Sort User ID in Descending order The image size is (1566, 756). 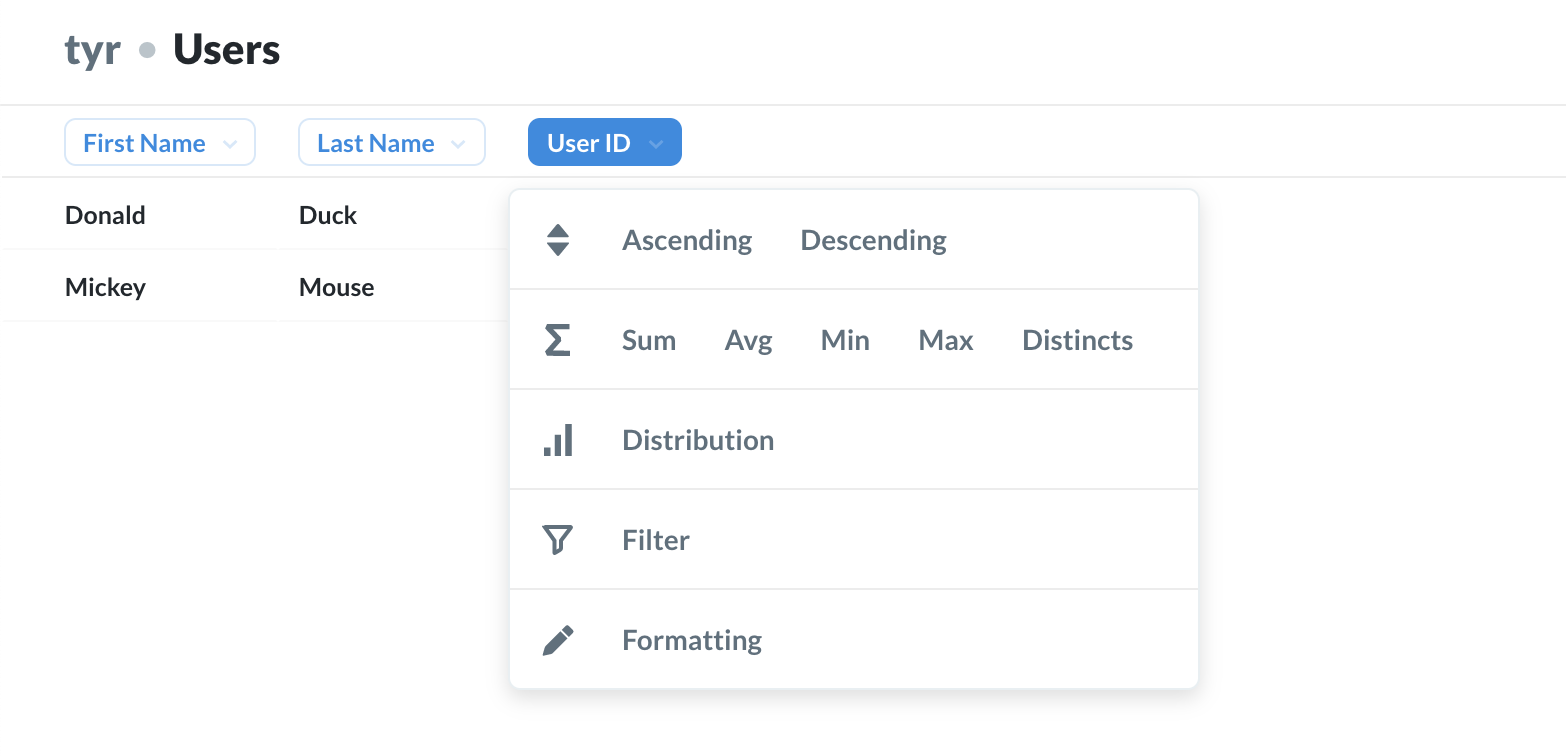pos(873,240)
